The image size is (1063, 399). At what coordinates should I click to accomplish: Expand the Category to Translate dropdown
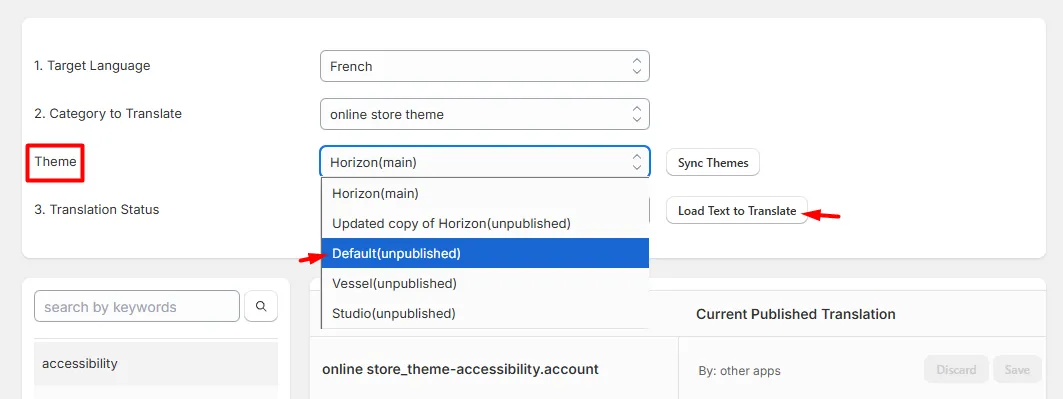tap(485, 114)
